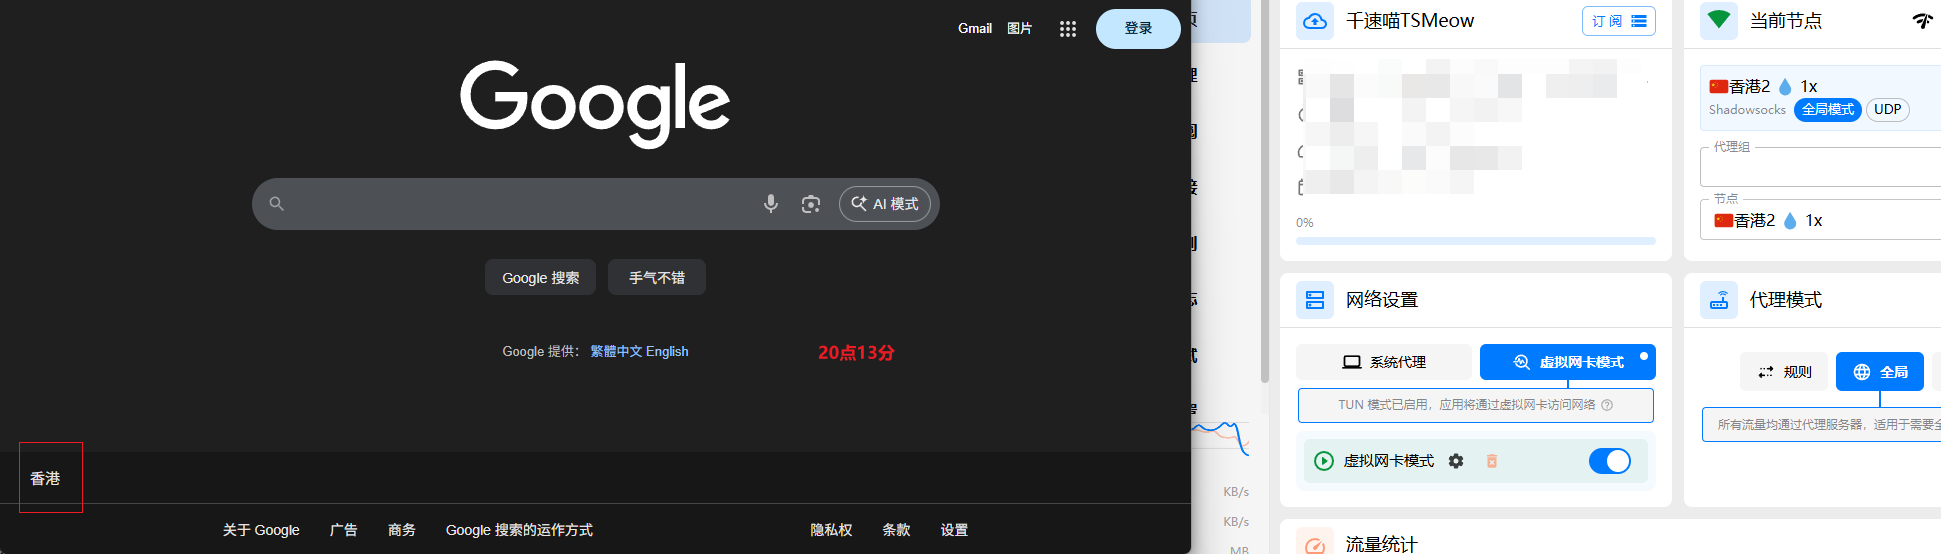Select the 全局 proxy mode tab
This screenshot has height=554, width=1941.
point(1879,372)
